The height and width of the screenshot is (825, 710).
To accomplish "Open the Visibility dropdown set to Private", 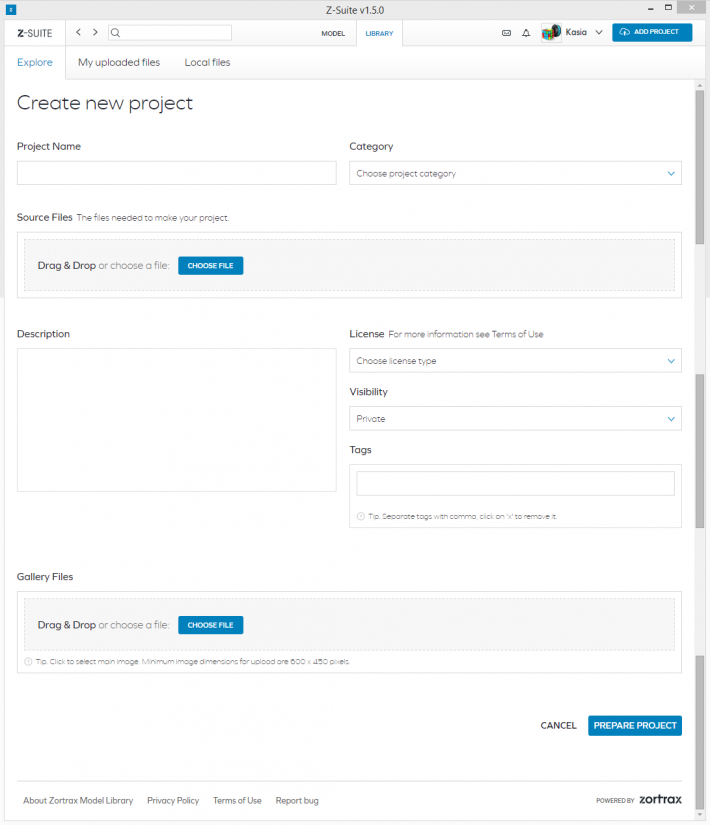I will click(515, 418).
